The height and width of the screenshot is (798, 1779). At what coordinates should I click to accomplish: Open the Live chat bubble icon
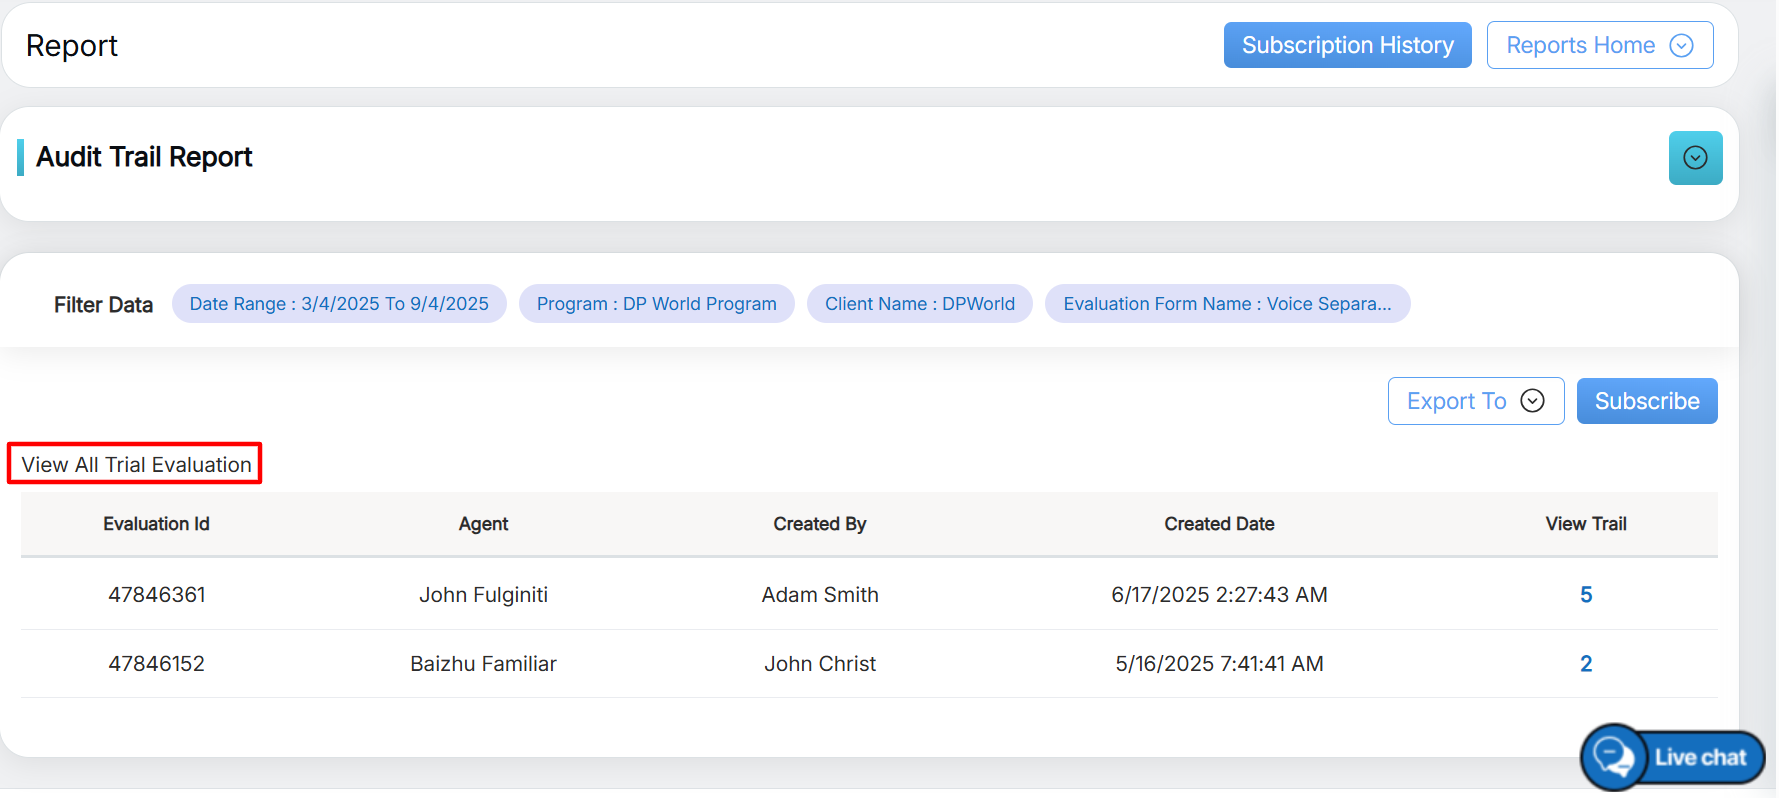tap(1614, 757)
